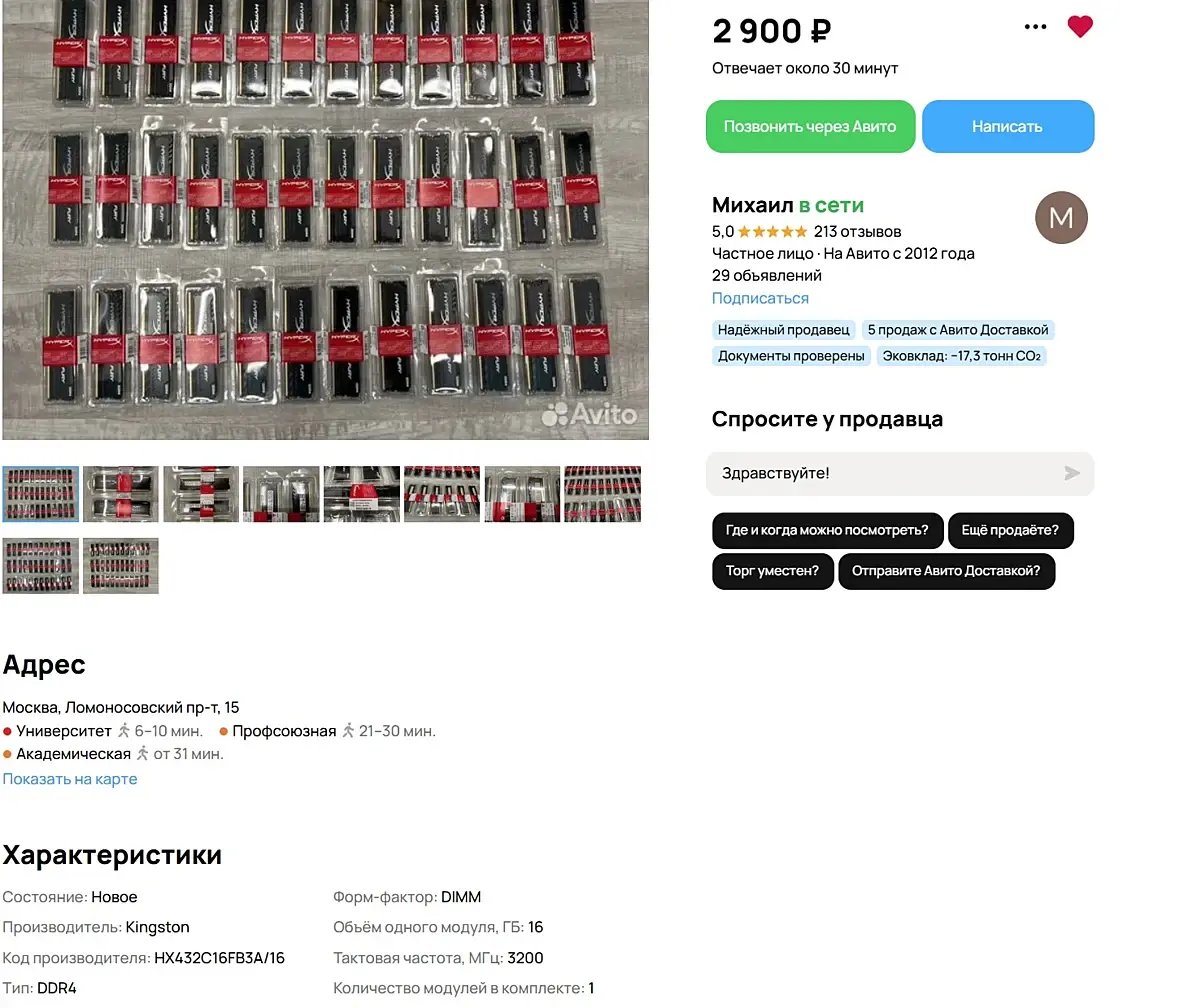This screenshot has height=1008, width=1180.
Task: Choose the 'Торг уместен?' quick question
Action: point(772,571)
